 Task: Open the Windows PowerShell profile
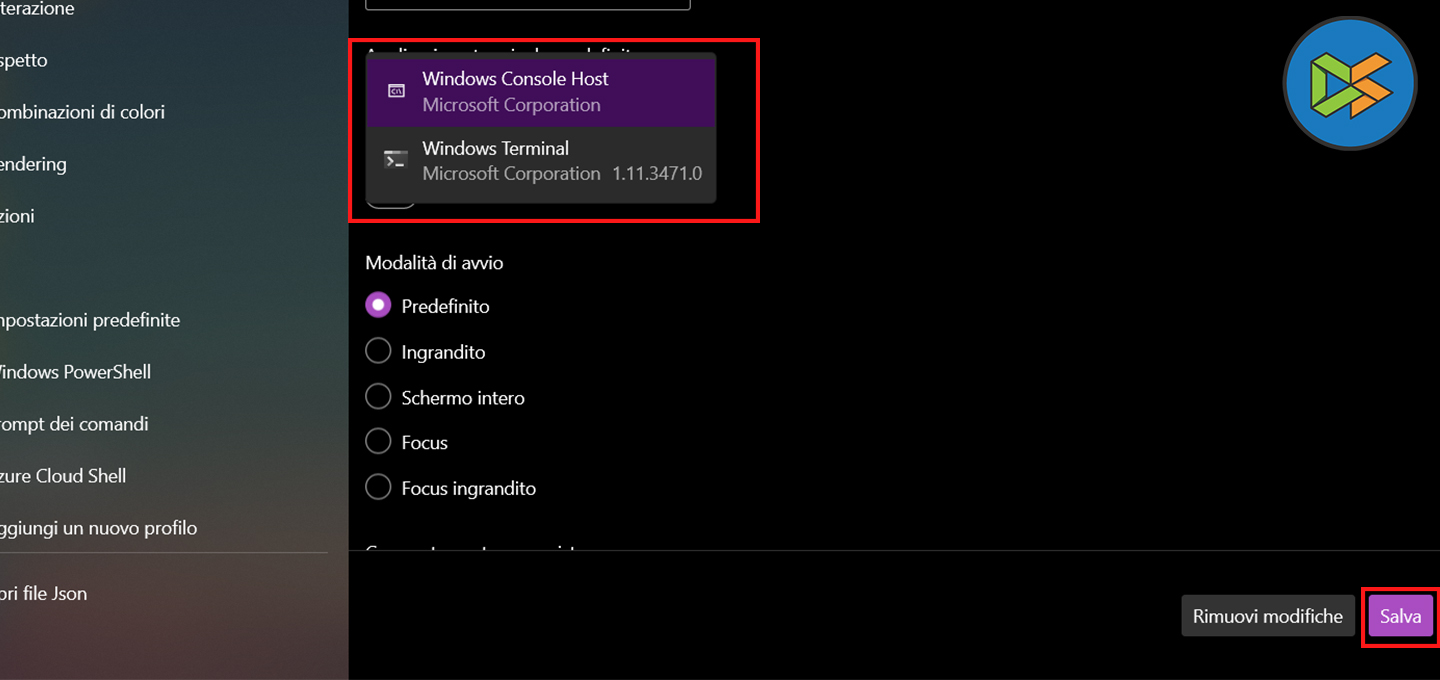[x=75, y=372]
